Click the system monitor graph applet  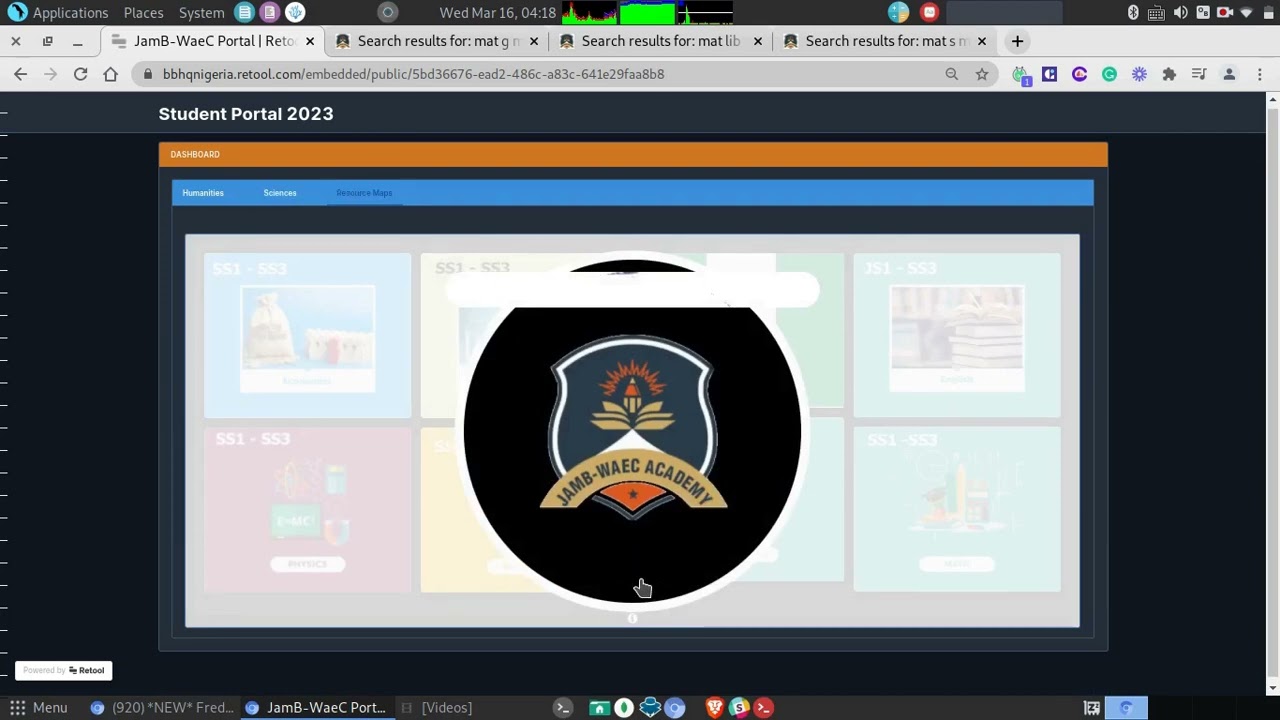(647, 12)
